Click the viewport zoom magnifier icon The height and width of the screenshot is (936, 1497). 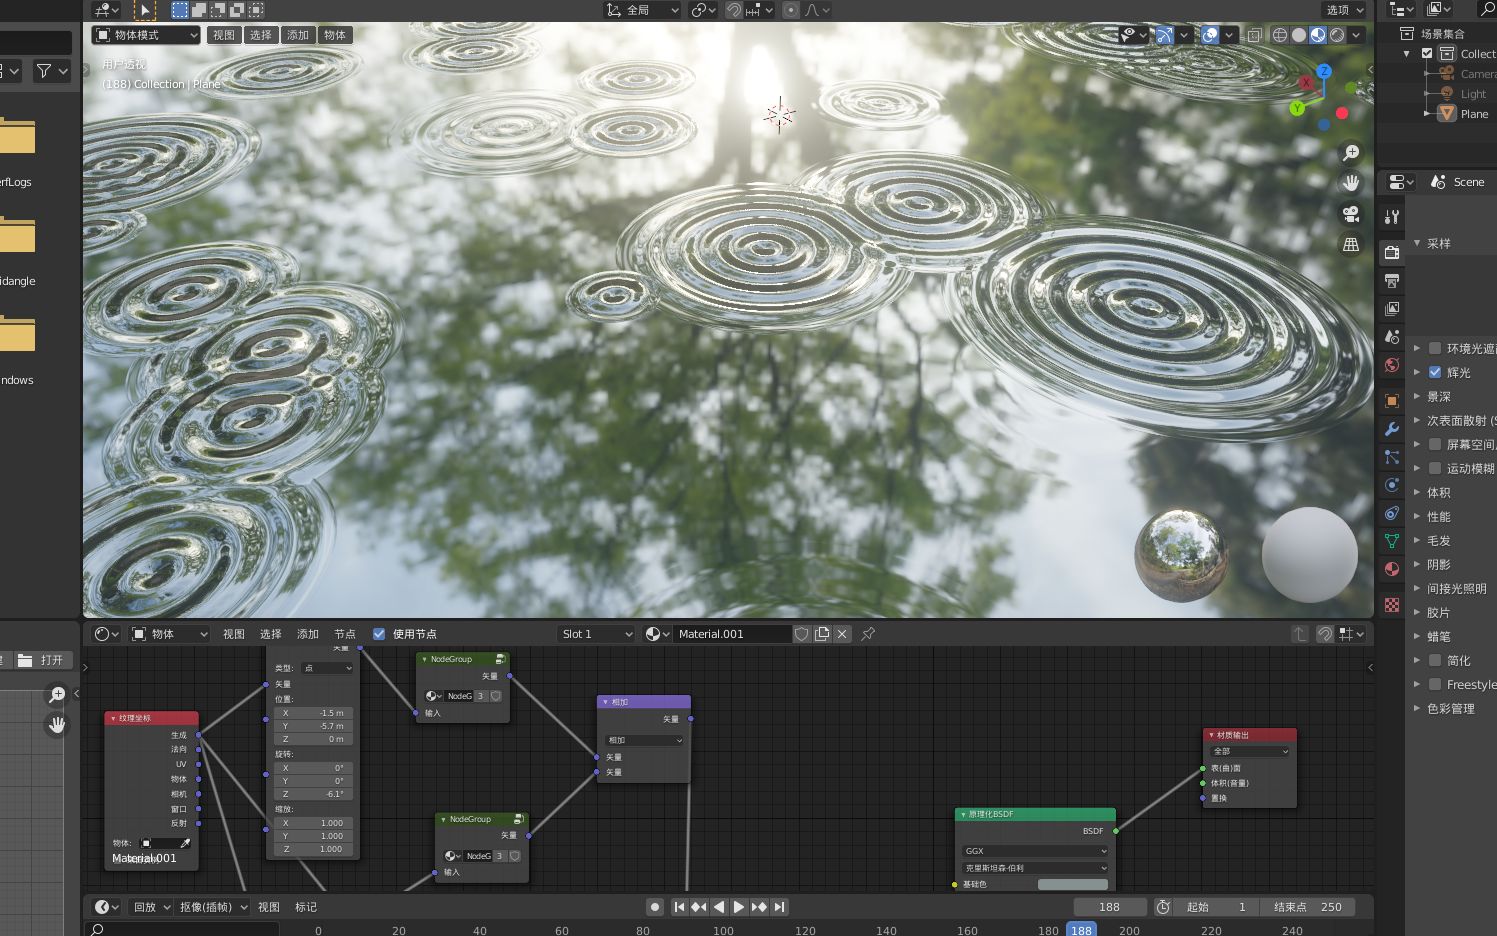tap(1351, 153)
